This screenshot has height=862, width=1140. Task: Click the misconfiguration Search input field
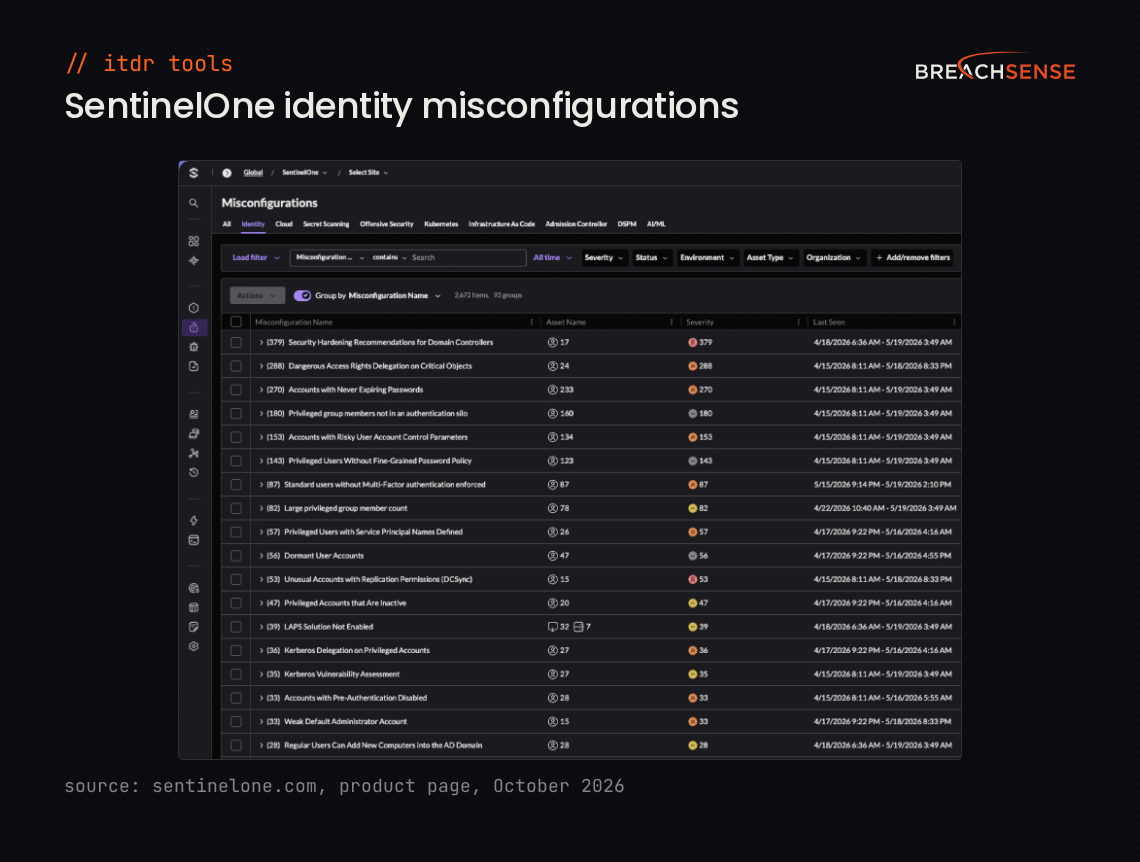pyautogui.click(x=467, y=258)
